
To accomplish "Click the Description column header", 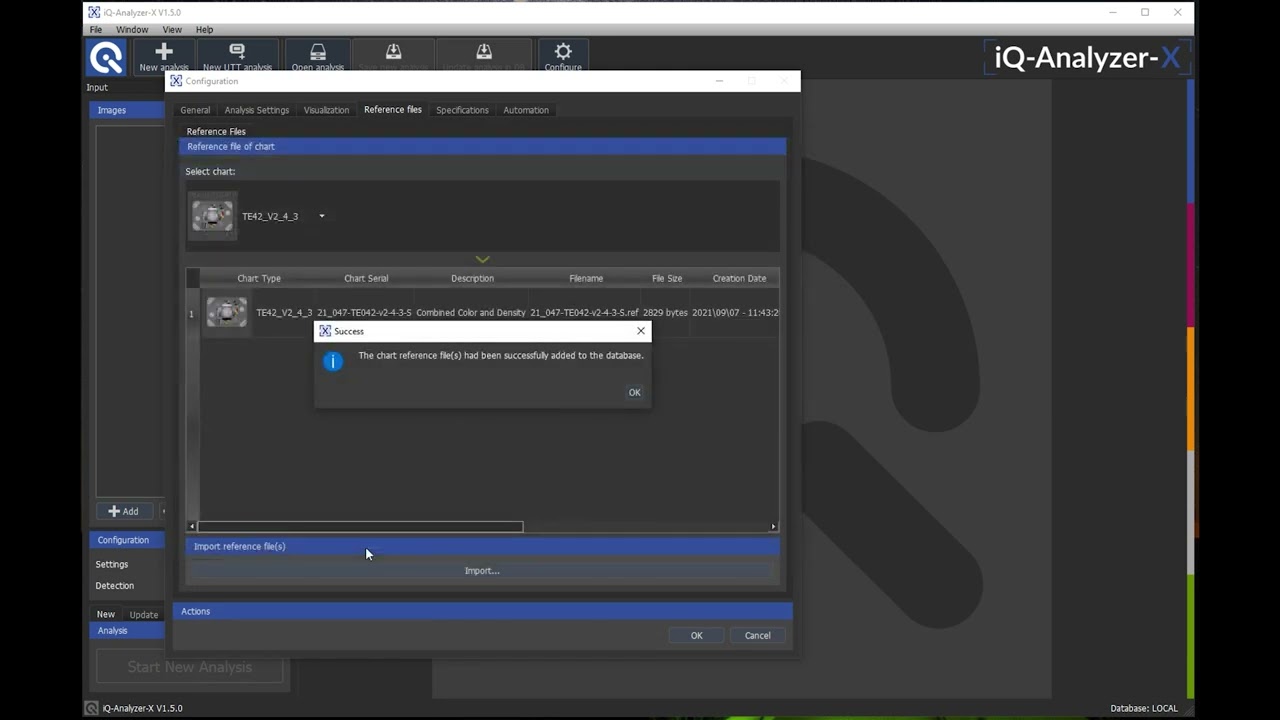I will pyautogui.click(x=472, y=278).
